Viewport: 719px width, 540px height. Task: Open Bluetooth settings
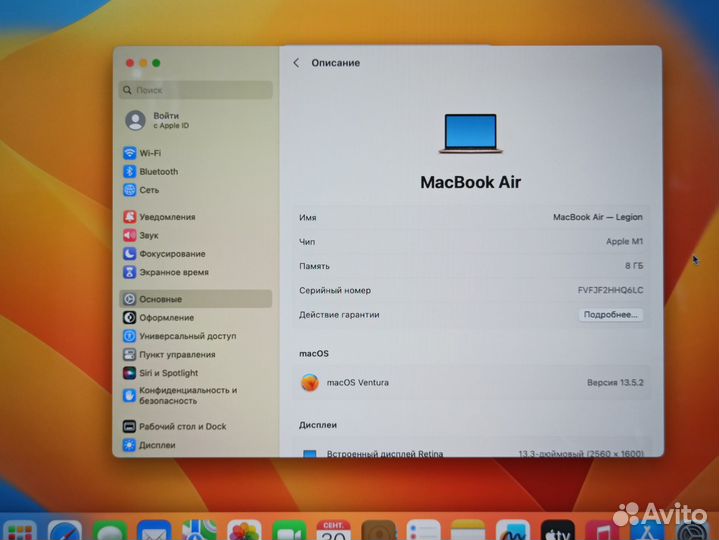[151, 171]
